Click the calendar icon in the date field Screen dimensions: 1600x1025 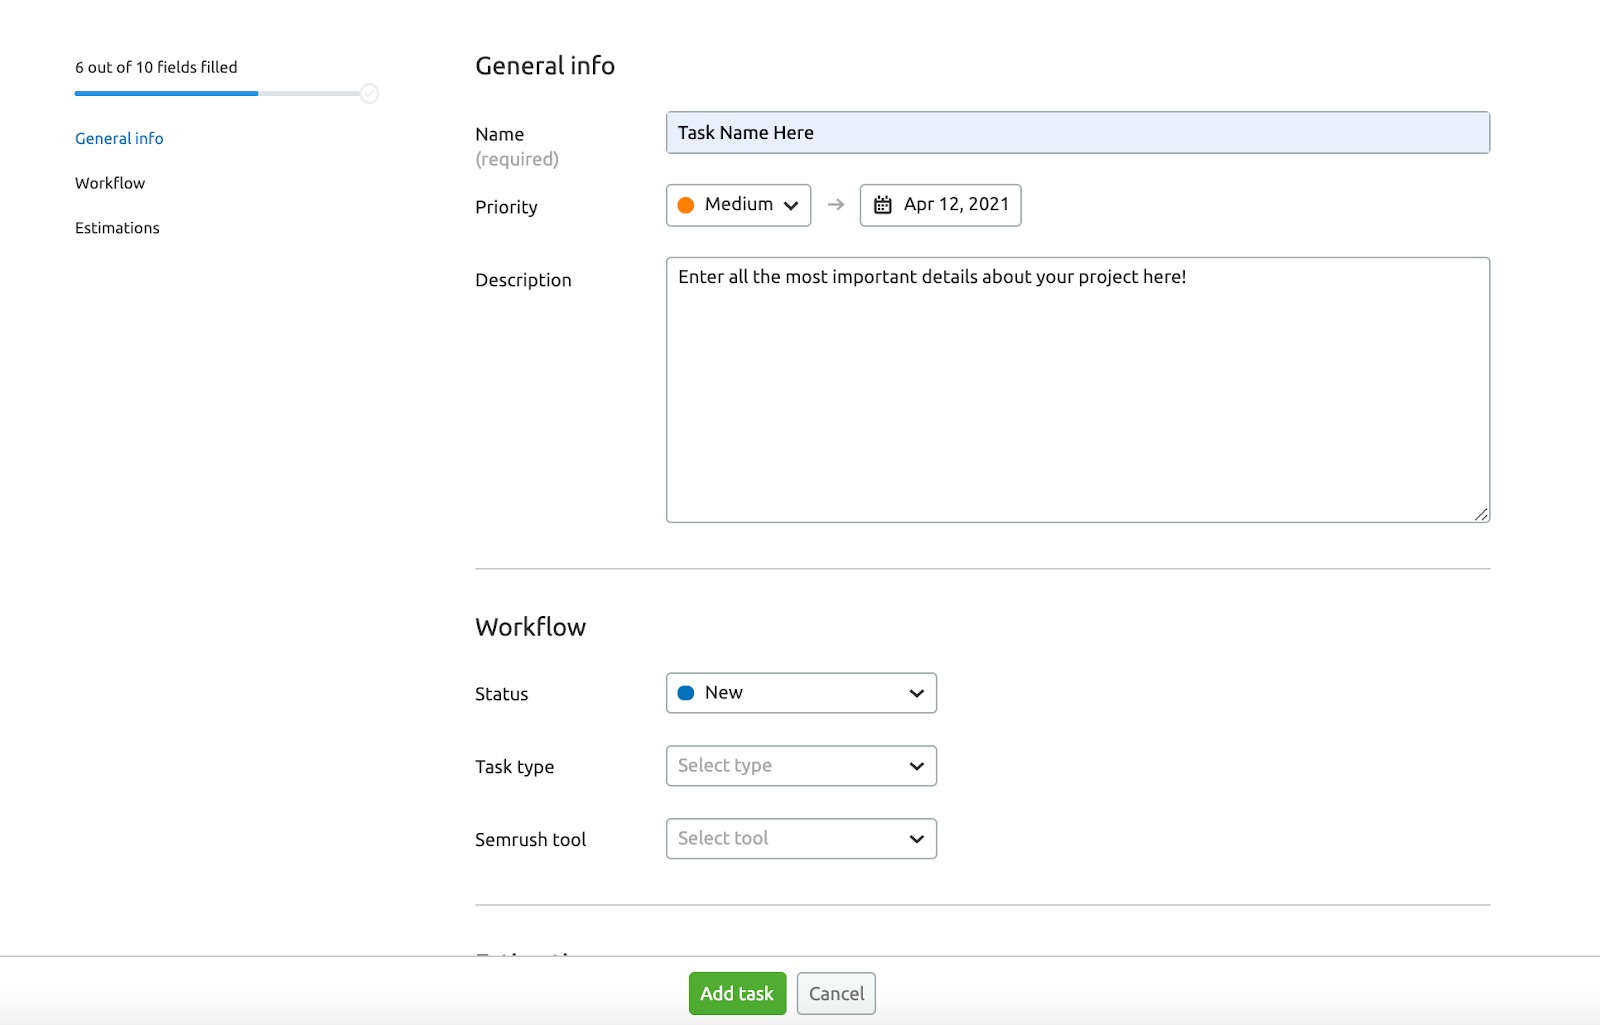tap(882, 205)
